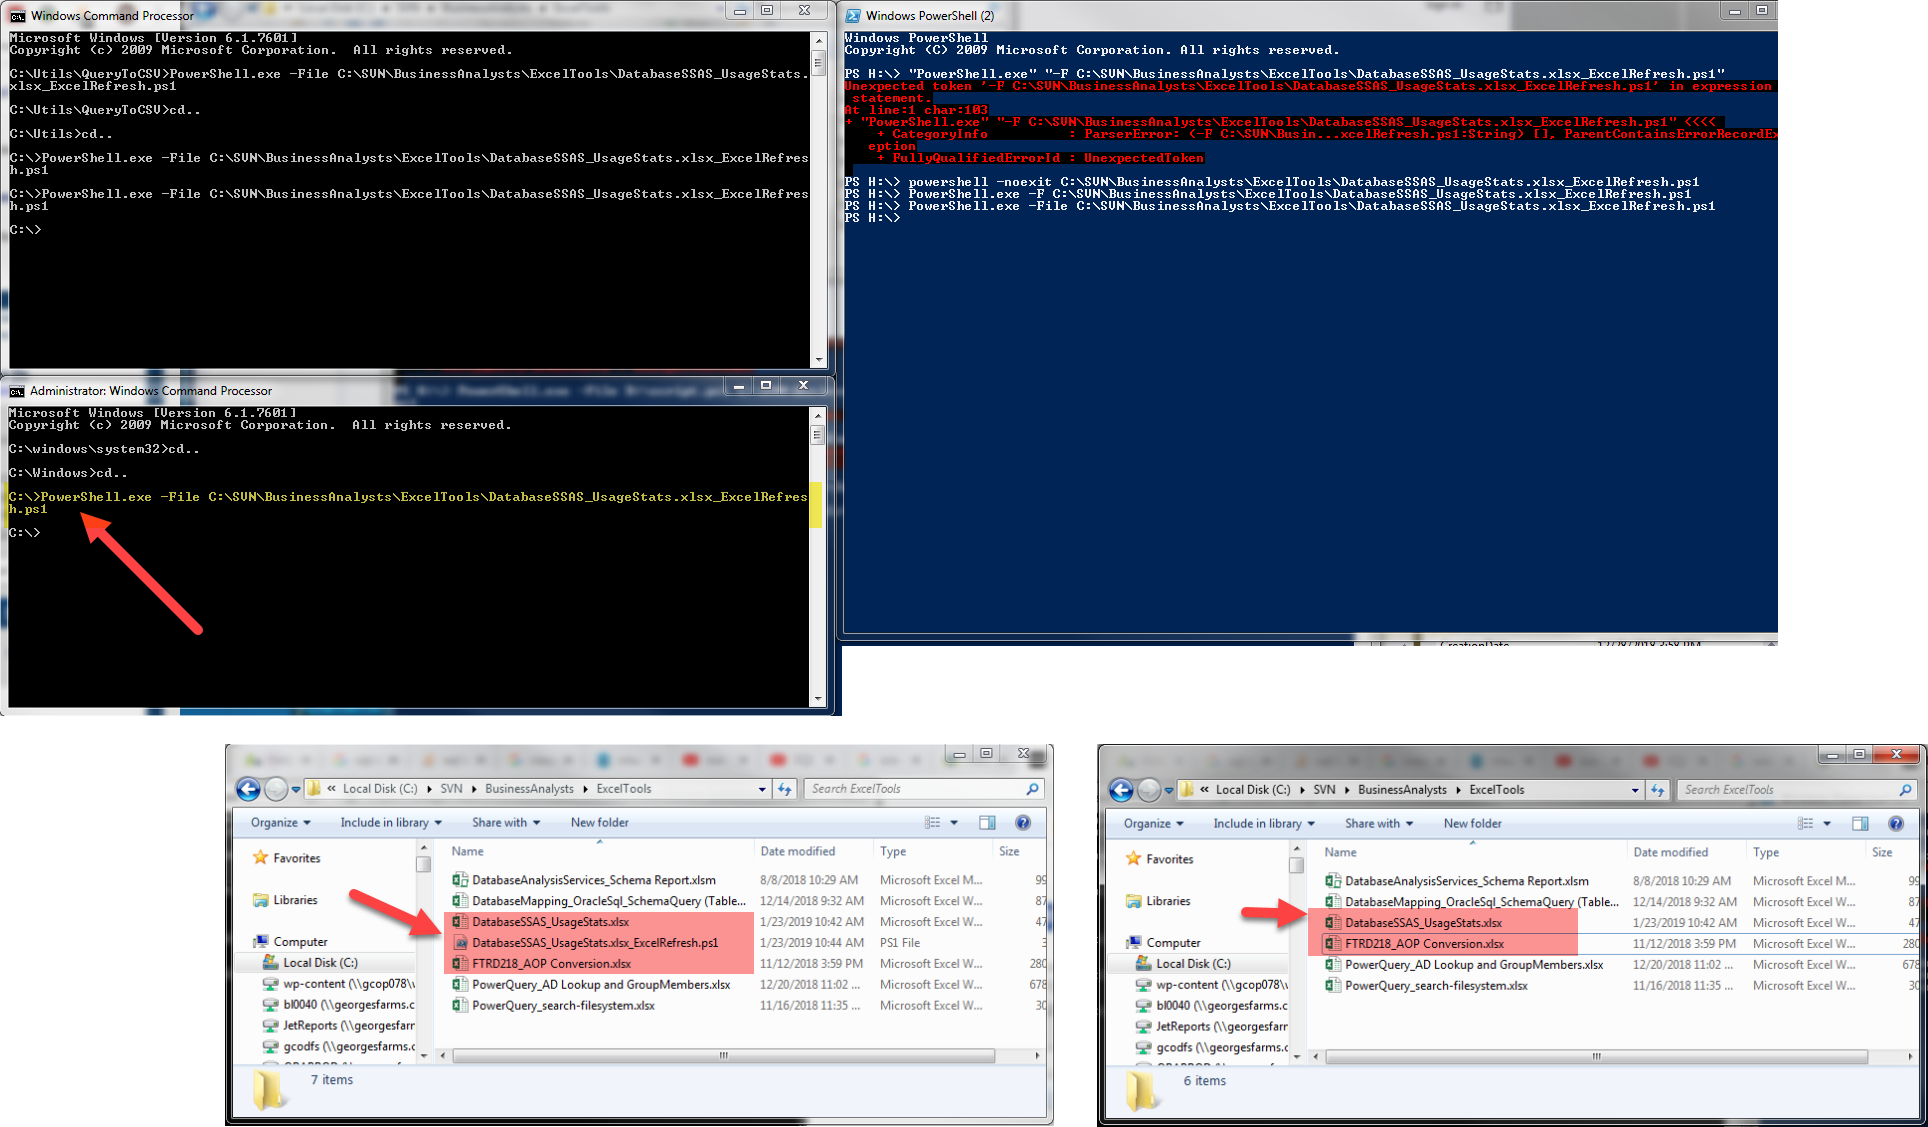Image resolution: width=1928 pixels, height=1127 pixels.
Task: Refresh the right Explorer using the address bar refresh icon
Action: 1659,790
